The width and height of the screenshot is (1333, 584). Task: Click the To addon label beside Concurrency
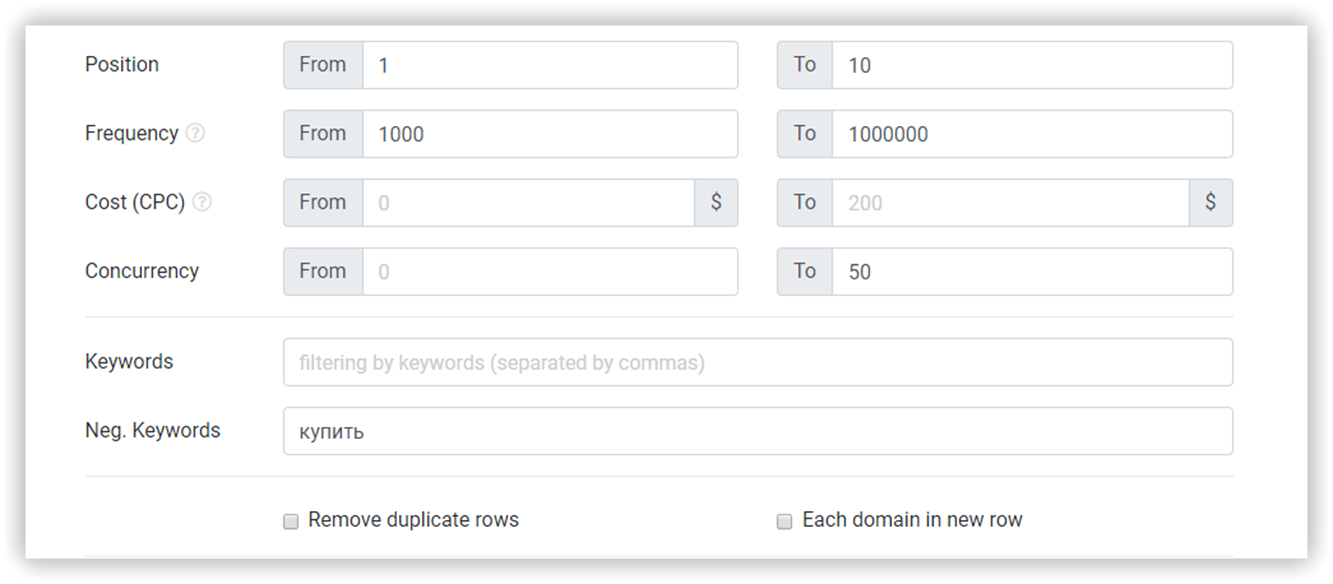coord(805,272)
